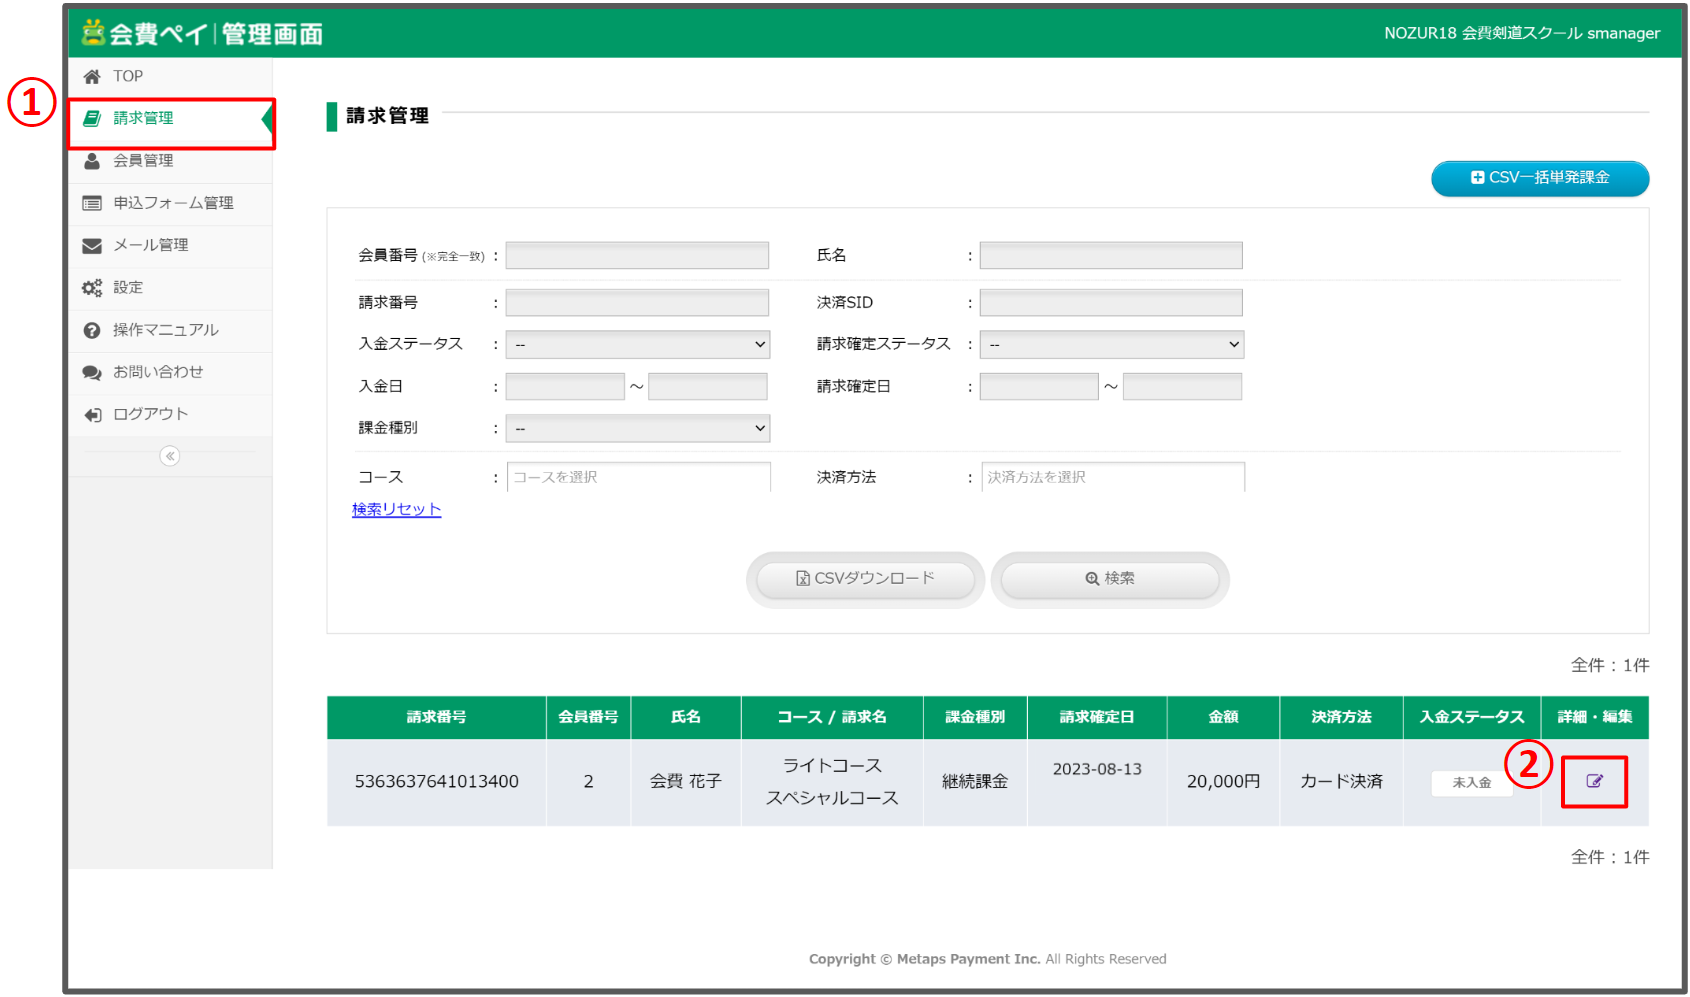The width and height of the screenshot is (1690, 997).
Task: Open settings via the gear icon beside 設定
Action: coord(91,287)
